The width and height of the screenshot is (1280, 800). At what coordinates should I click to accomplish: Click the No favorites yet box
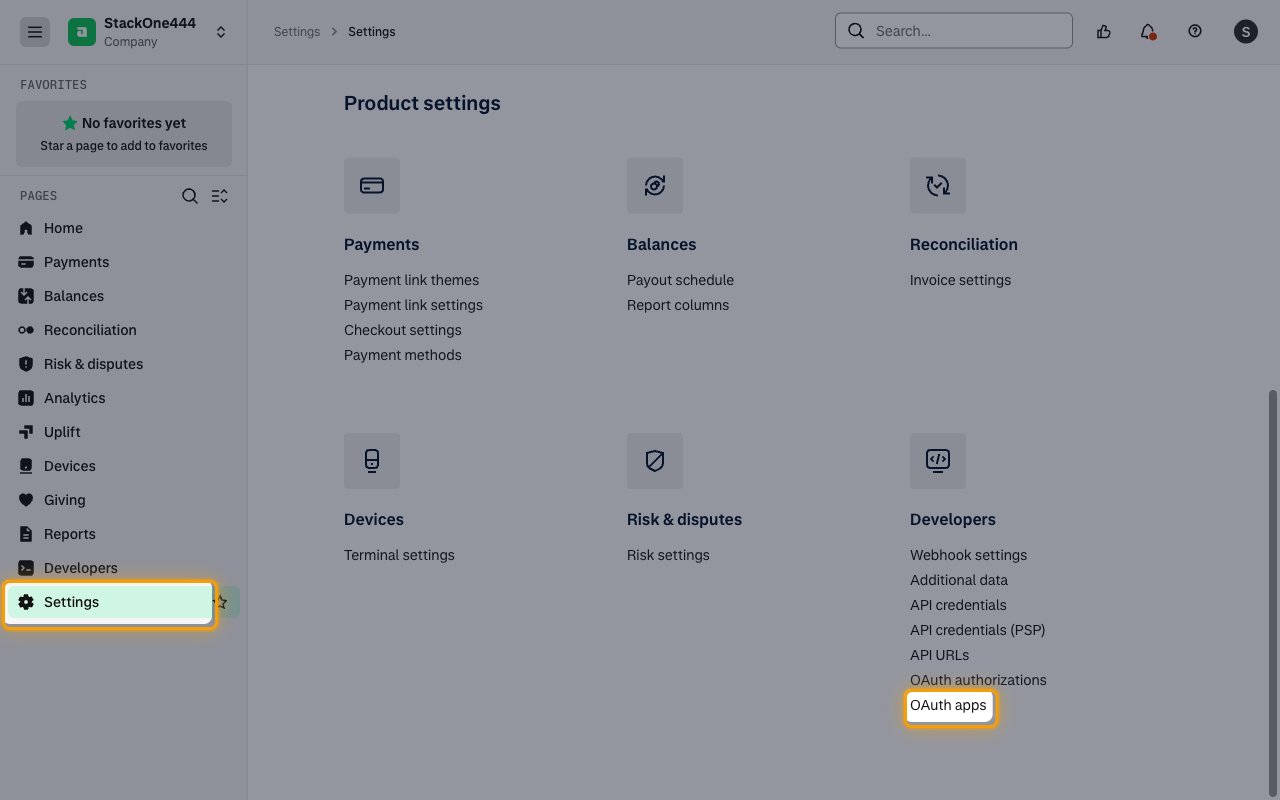pos(124,134)
